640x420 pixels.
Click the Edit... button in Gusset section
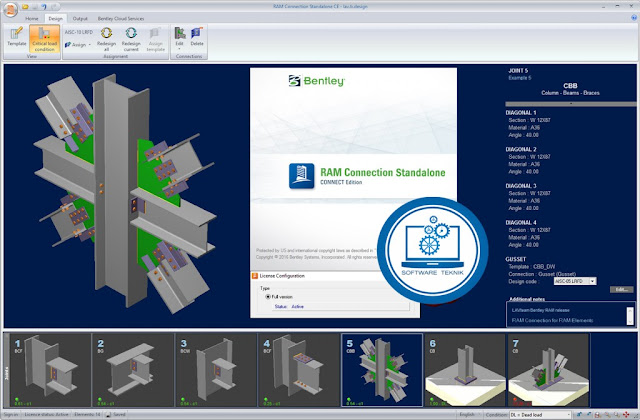622,289
